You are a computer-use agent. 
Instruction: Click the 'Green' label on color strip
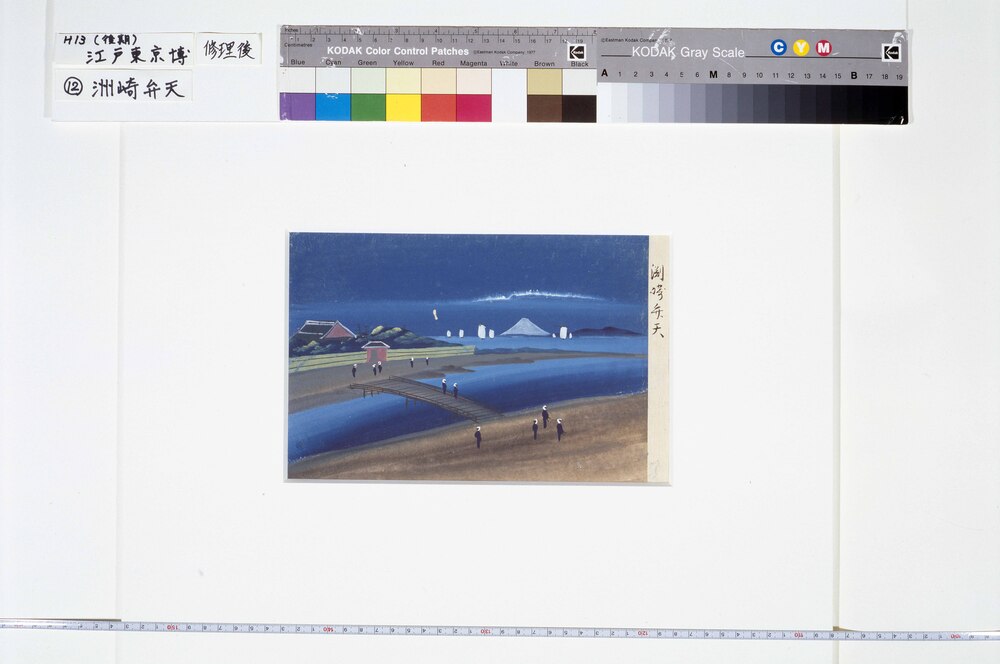point(367,63)
